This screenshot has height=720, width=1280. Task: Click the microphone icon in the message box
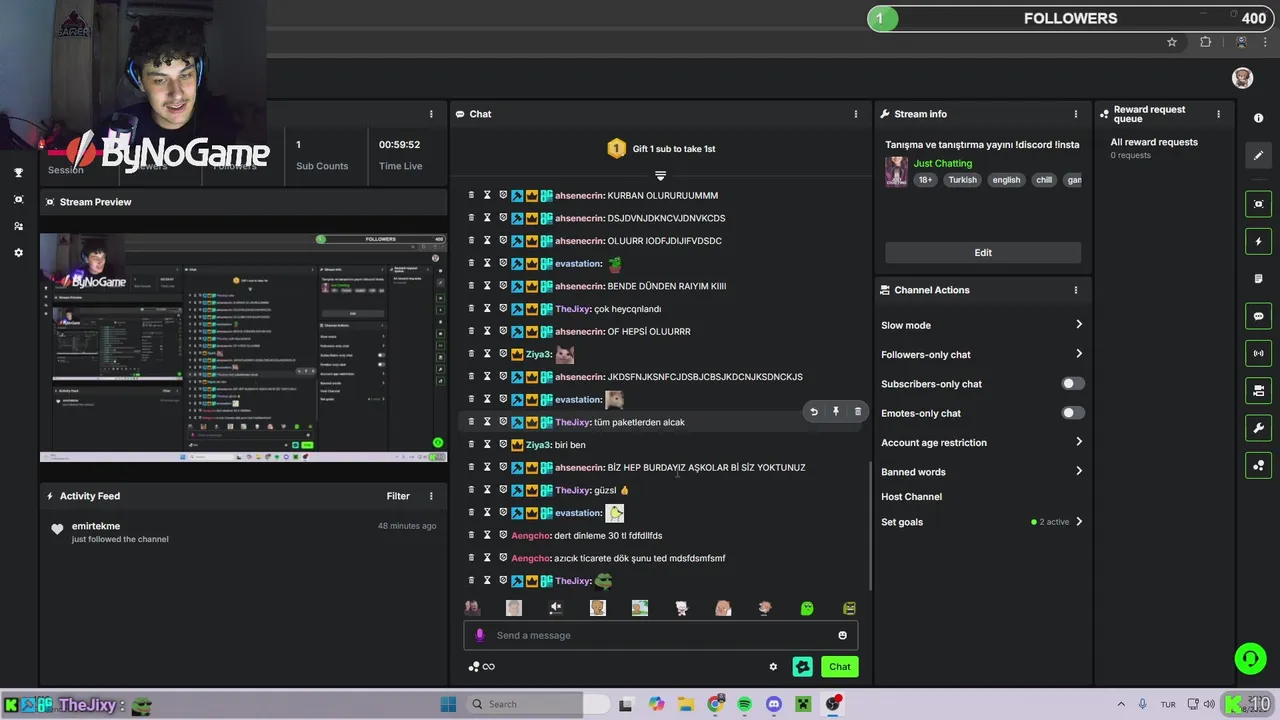[480, 635]
